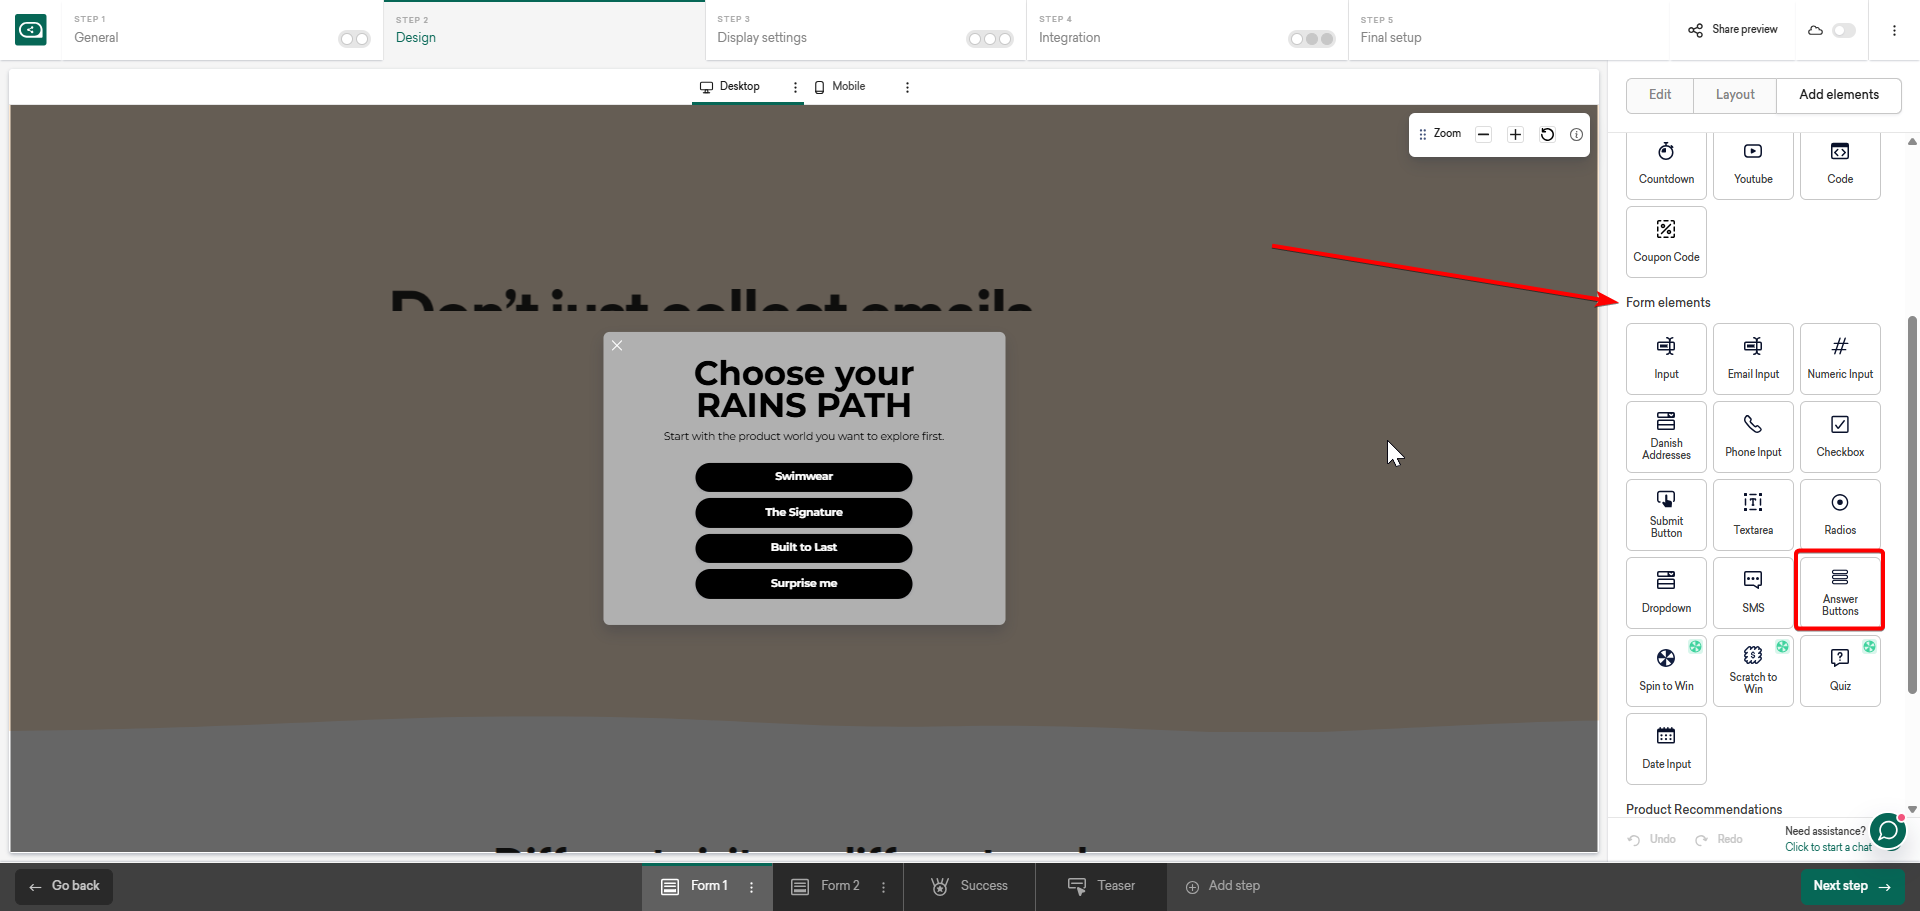
Task: Toggle the cloud publish switch
Action: click(x=1844, y=30)
